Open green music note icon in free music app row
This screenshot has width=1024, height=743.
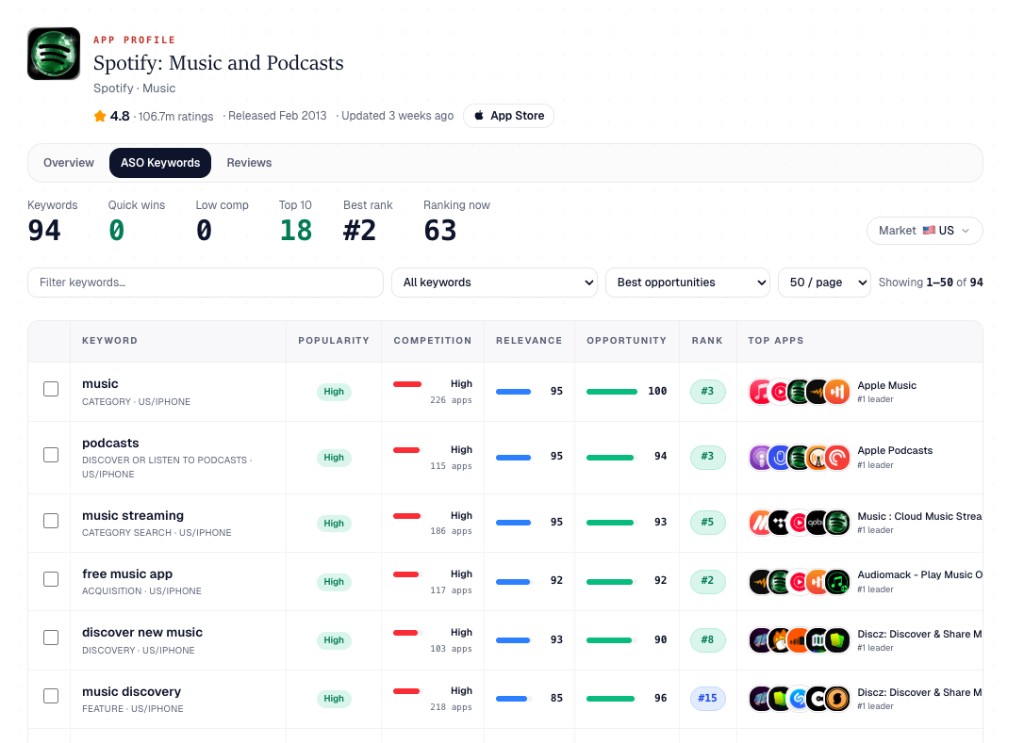tap(837, 582)
